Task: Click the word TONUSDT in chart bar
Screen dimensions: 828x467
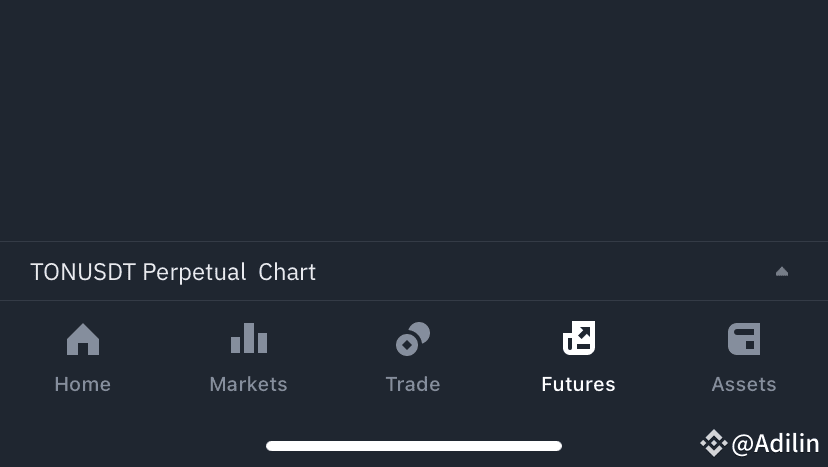Action: point(83,272)
